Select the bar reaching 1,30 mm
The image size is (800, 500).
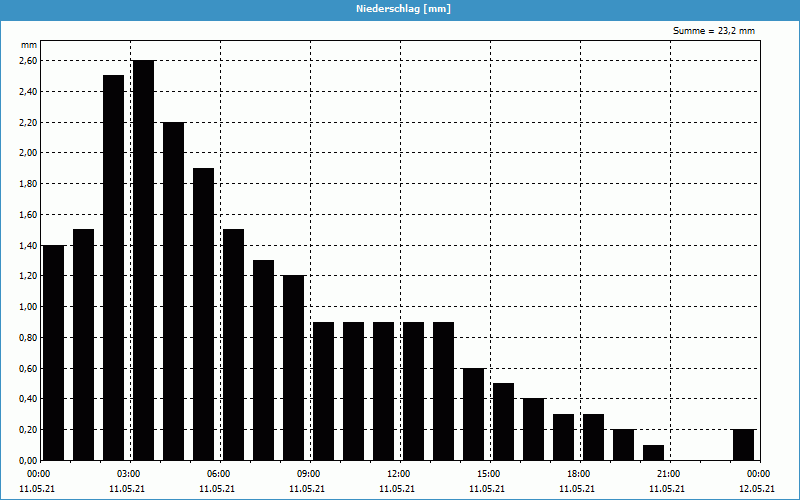click(x=263, y=360)
